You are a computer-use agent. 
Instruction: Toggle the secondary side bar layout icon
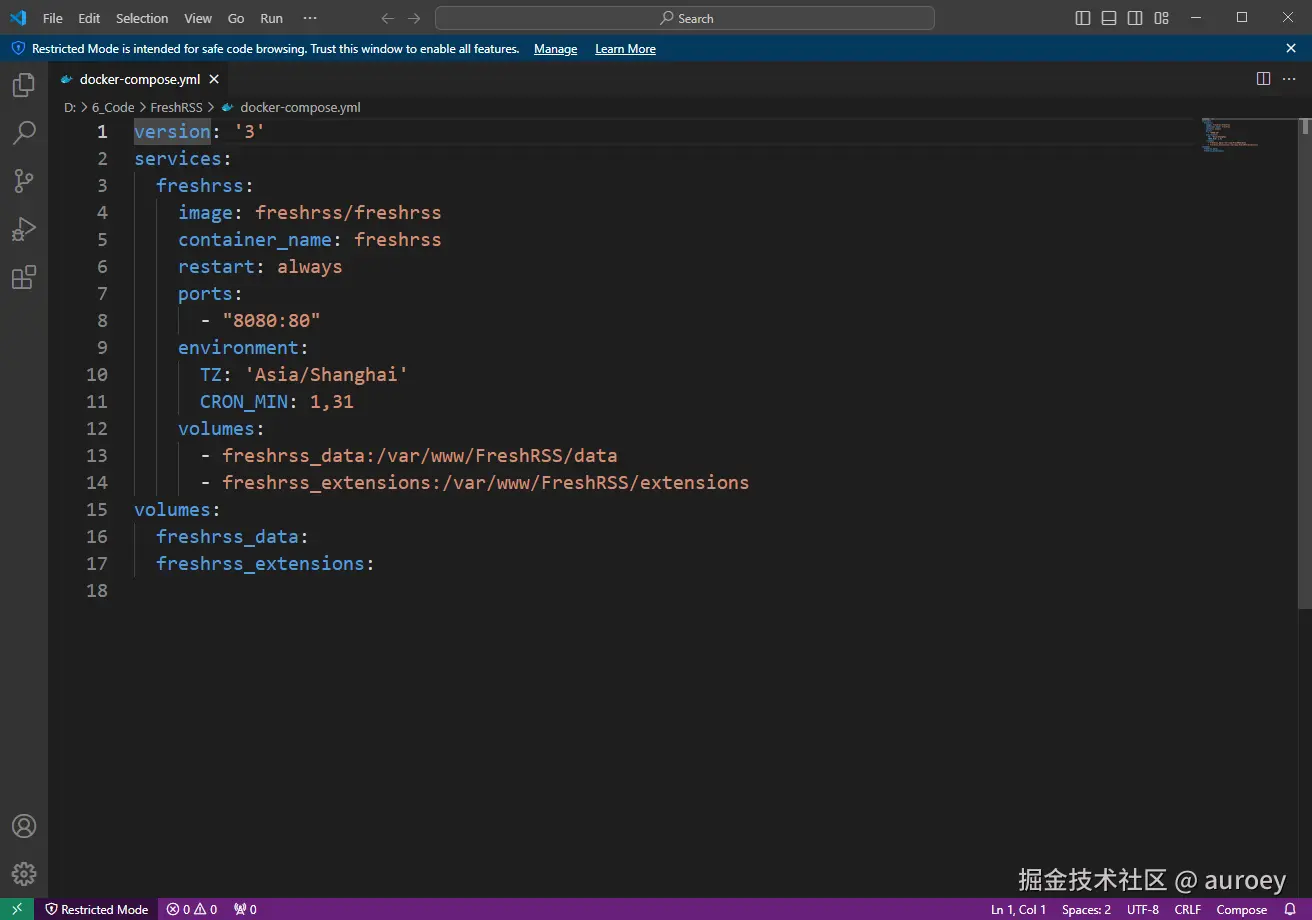1135,18
